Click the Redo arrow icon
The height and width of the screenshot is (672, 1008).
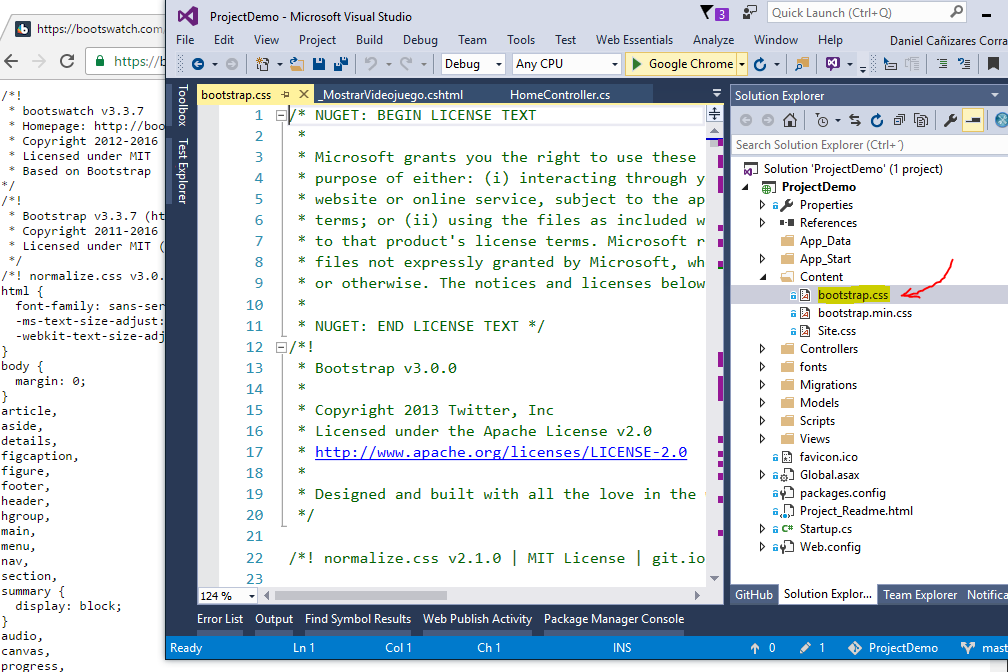(406, 64)
